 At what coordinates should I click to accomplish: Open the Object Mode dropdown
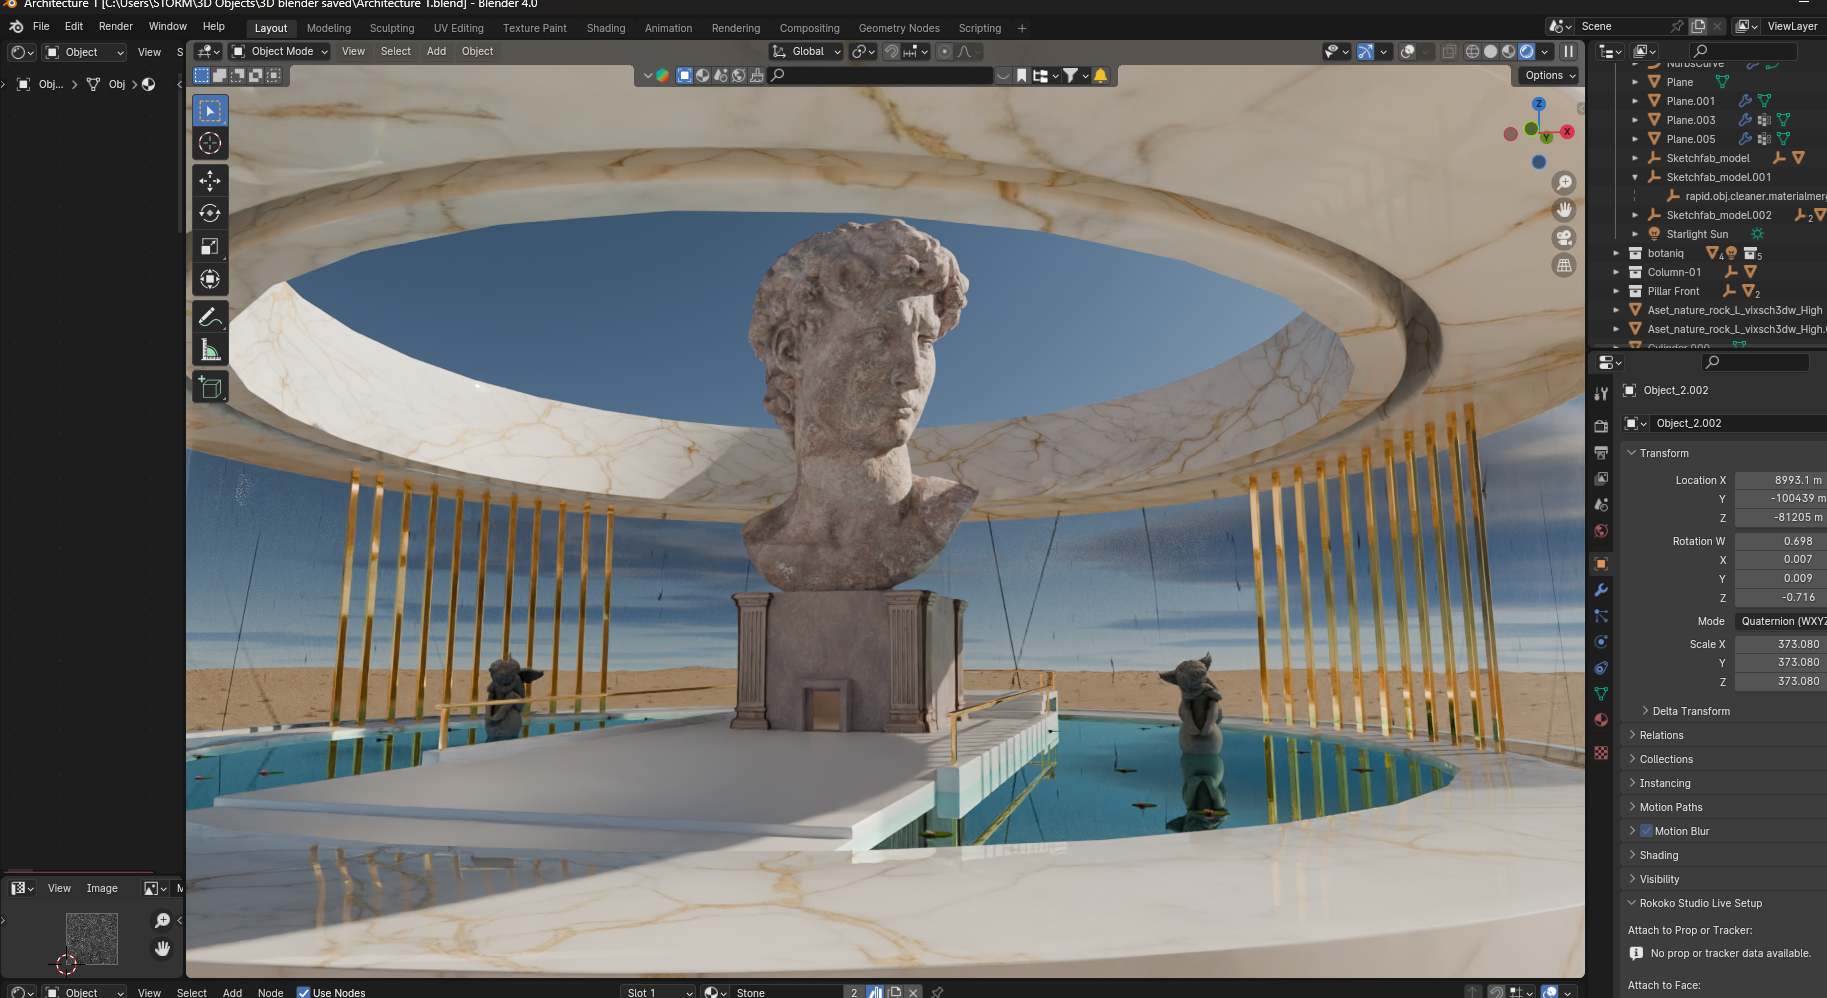(280, 51)
